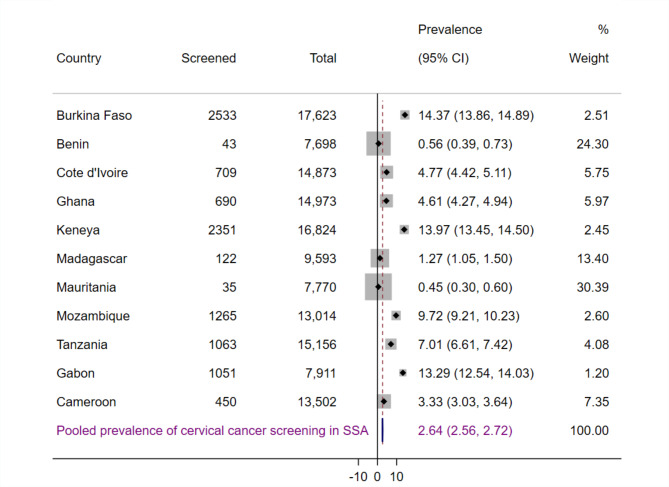669x487 pixels.
Task: Click the -10 axis tick label
Action: 358,476
